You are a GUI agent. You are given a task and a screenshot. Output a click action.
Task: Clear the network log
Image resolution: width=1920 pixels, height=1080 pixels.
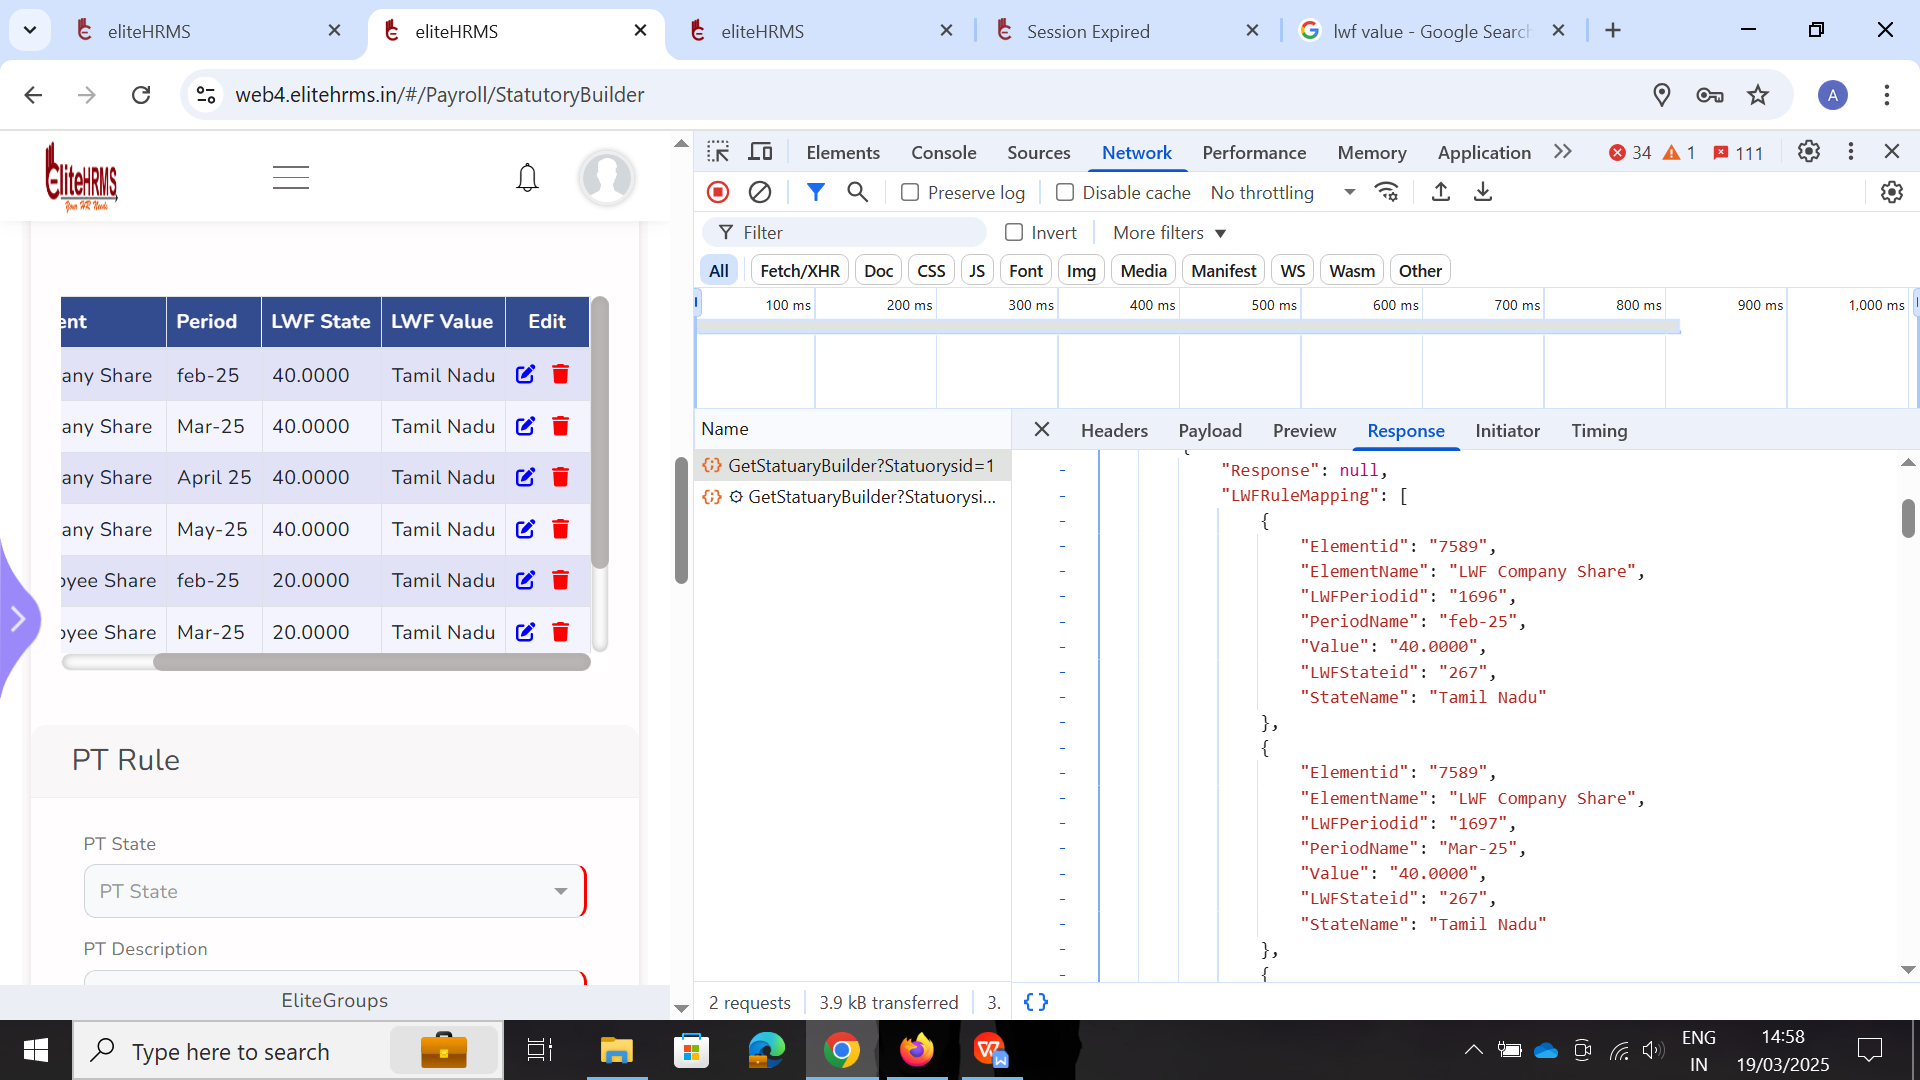[760, 192]
